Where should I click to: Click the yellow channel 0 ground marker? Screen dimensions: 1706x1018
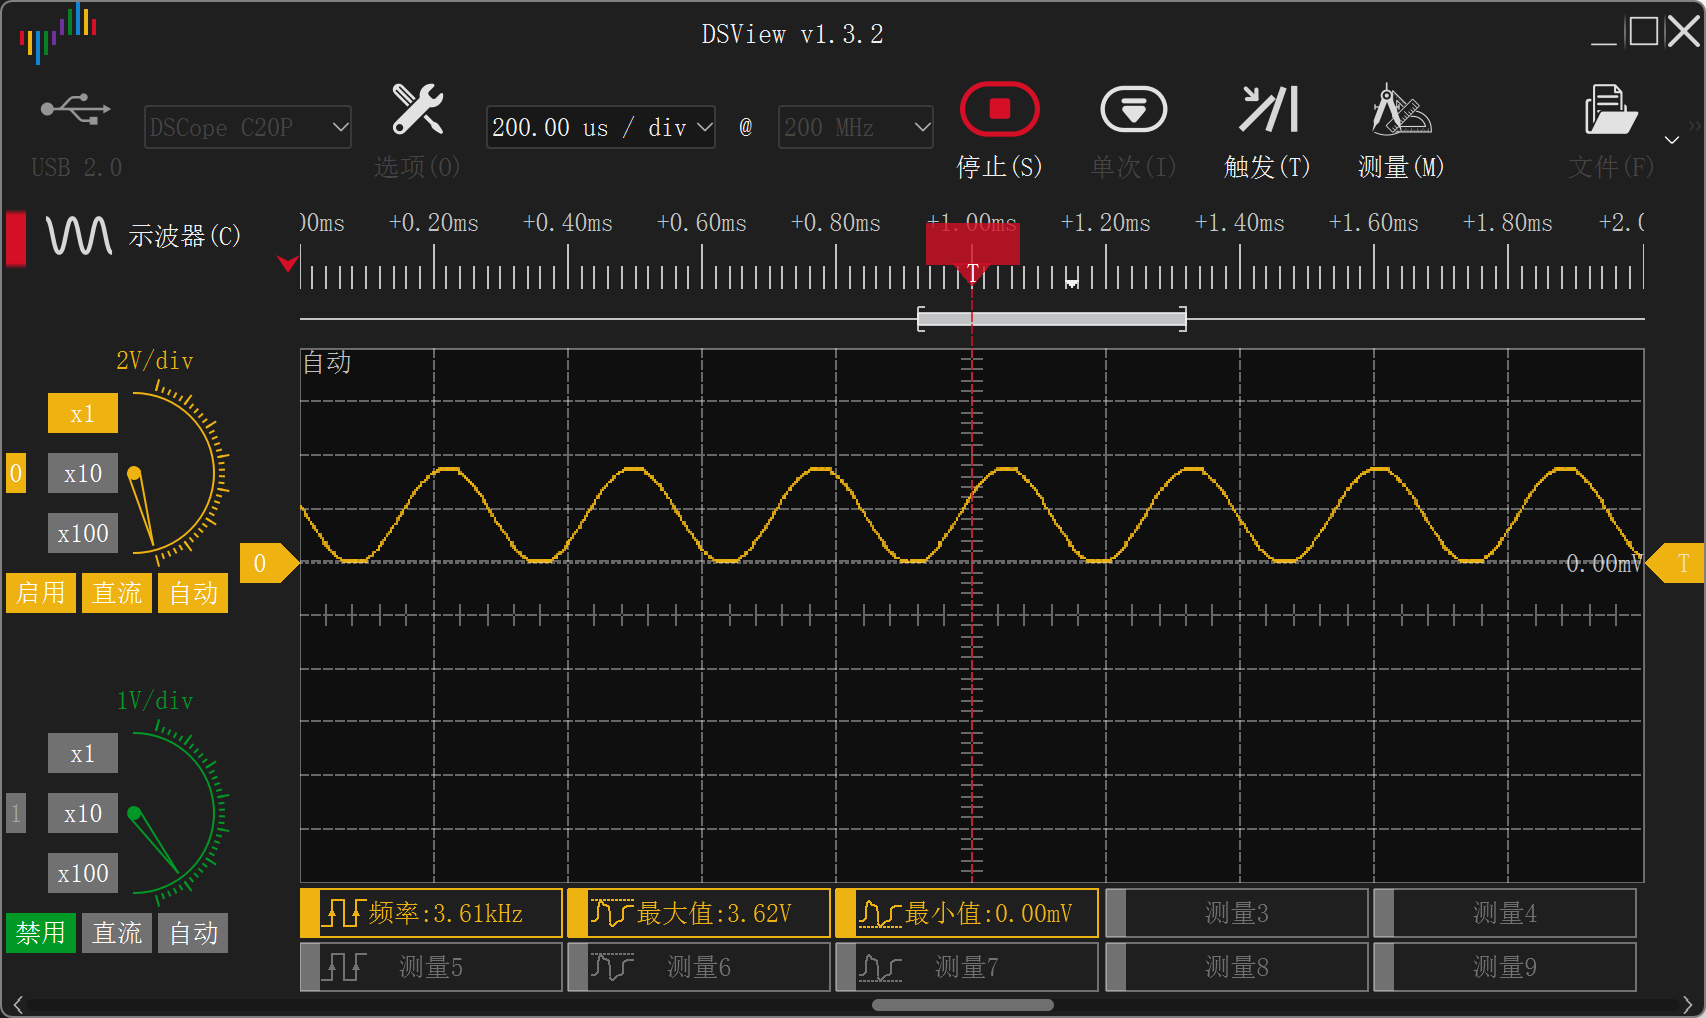pos(269,563)
